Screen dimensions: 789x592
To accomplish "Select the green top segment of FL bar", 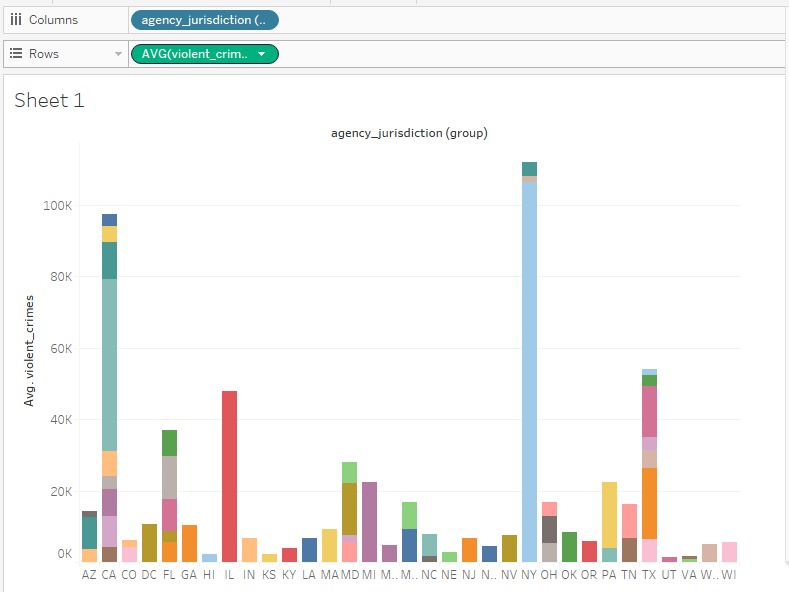I will 169,443.
